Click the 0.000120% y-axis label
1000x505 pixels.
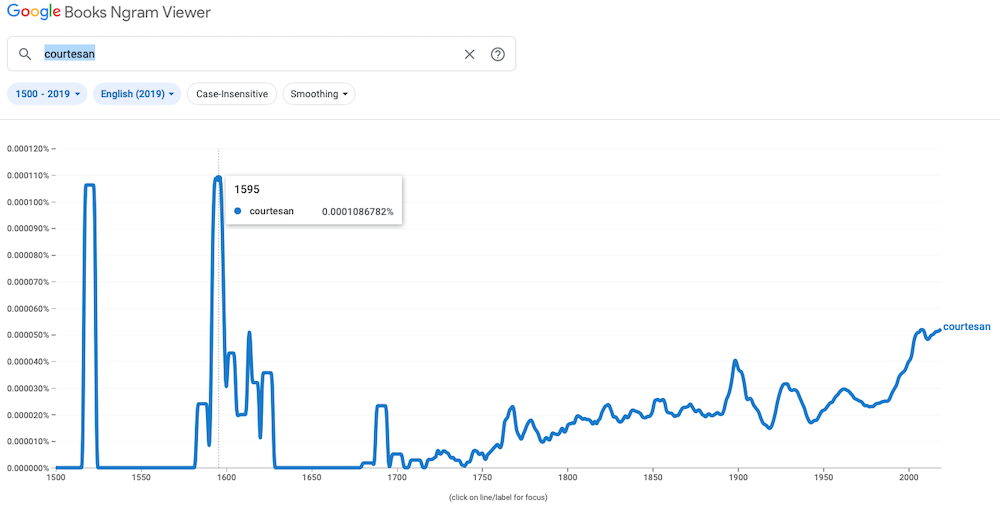pyautogui.click(x=28, y=149)
